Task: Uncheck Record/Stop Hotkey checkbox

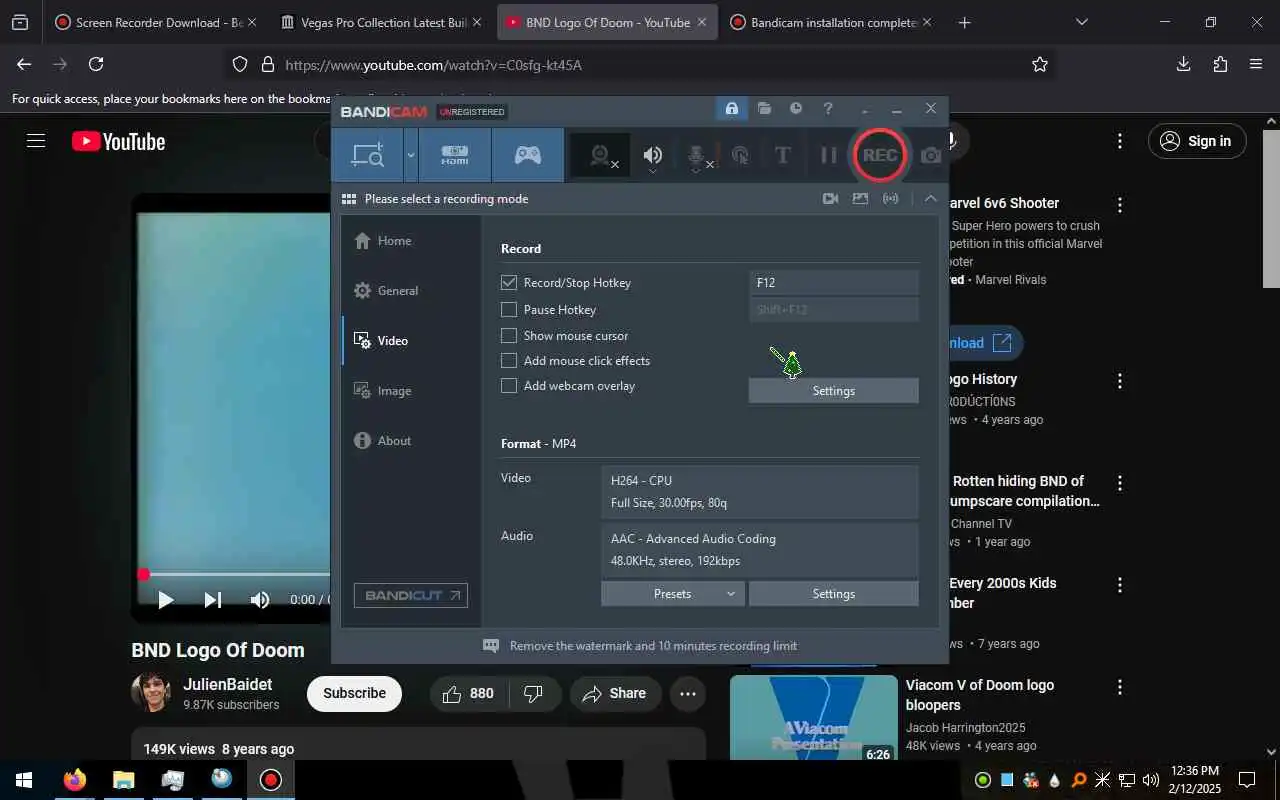Action: tap(509, 283)
